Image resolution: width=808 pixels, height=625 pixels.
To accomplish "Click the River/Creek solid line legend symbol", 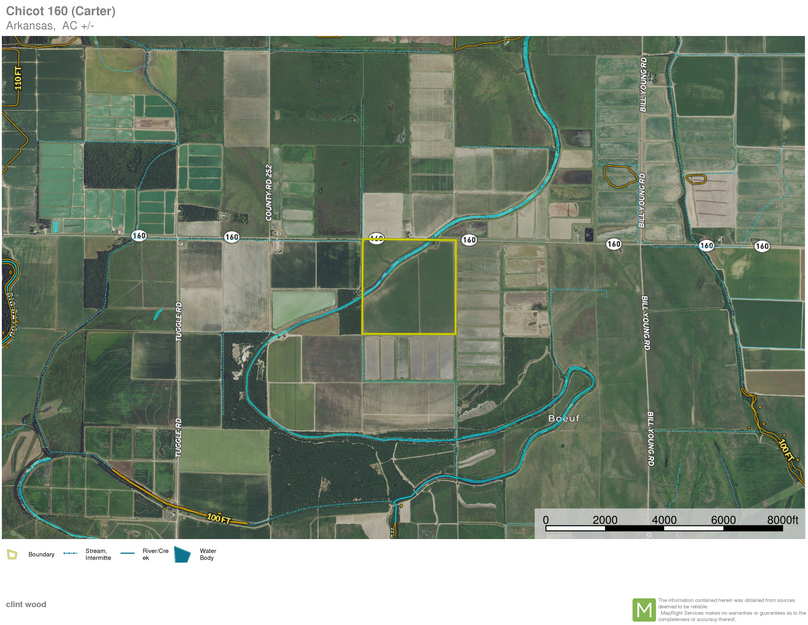I will click(128, 553).
